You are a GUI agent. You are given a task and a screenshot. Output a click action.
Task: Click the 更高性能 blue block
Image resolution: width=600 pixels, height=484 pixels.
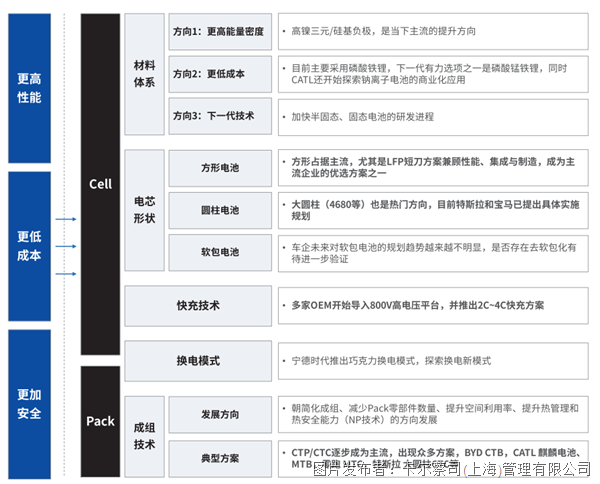coord(29,88)
